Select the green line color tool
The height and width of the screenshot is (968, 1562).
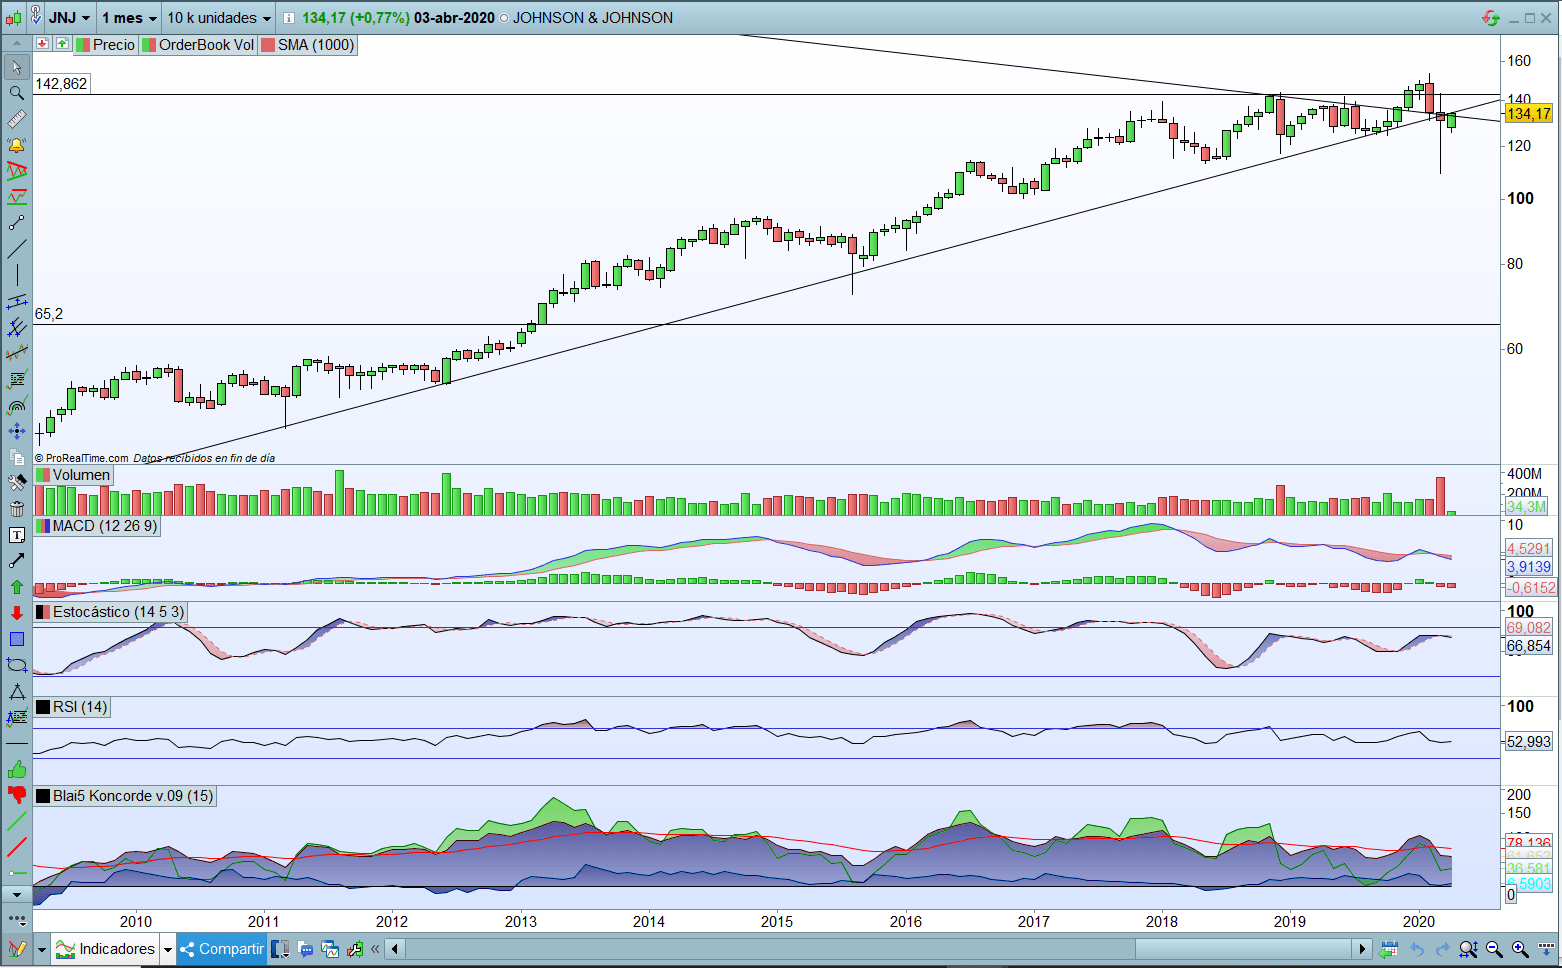pos(16,821)
